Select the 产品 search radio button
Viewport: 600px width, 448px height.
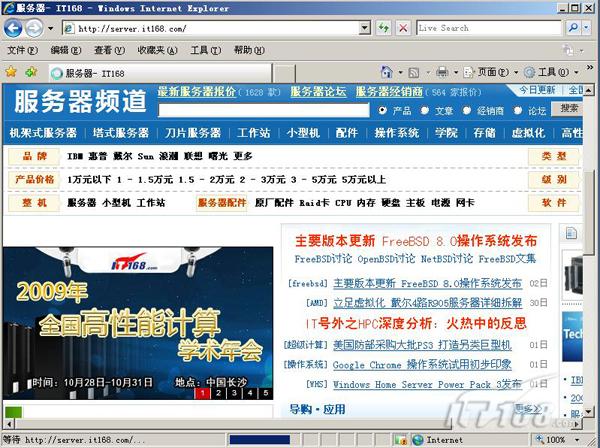pyautogui.click(x=382, y=110)
